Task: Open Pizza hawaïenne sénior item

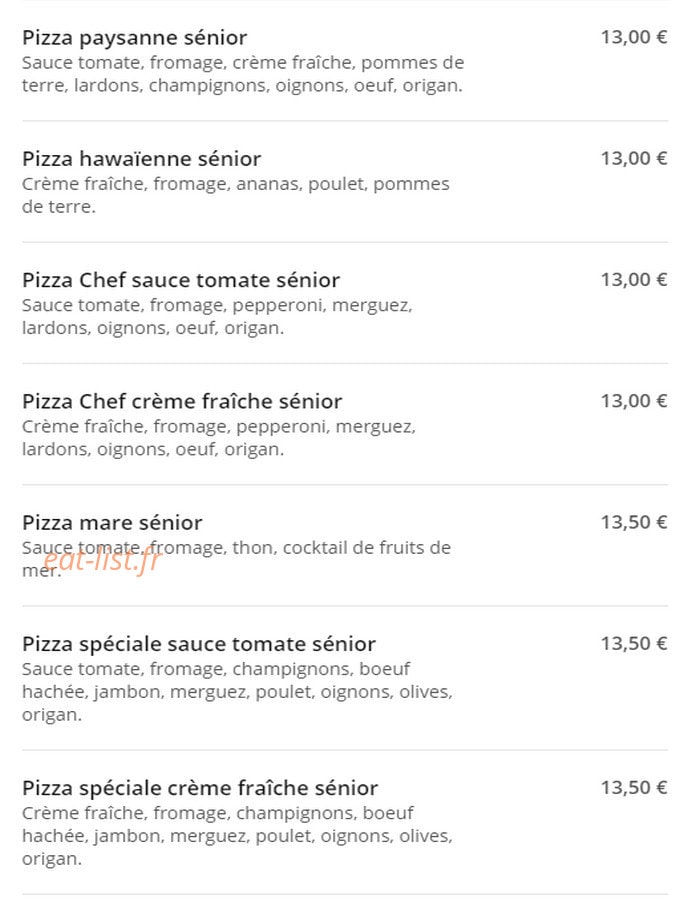Action: tap(141, 159)
